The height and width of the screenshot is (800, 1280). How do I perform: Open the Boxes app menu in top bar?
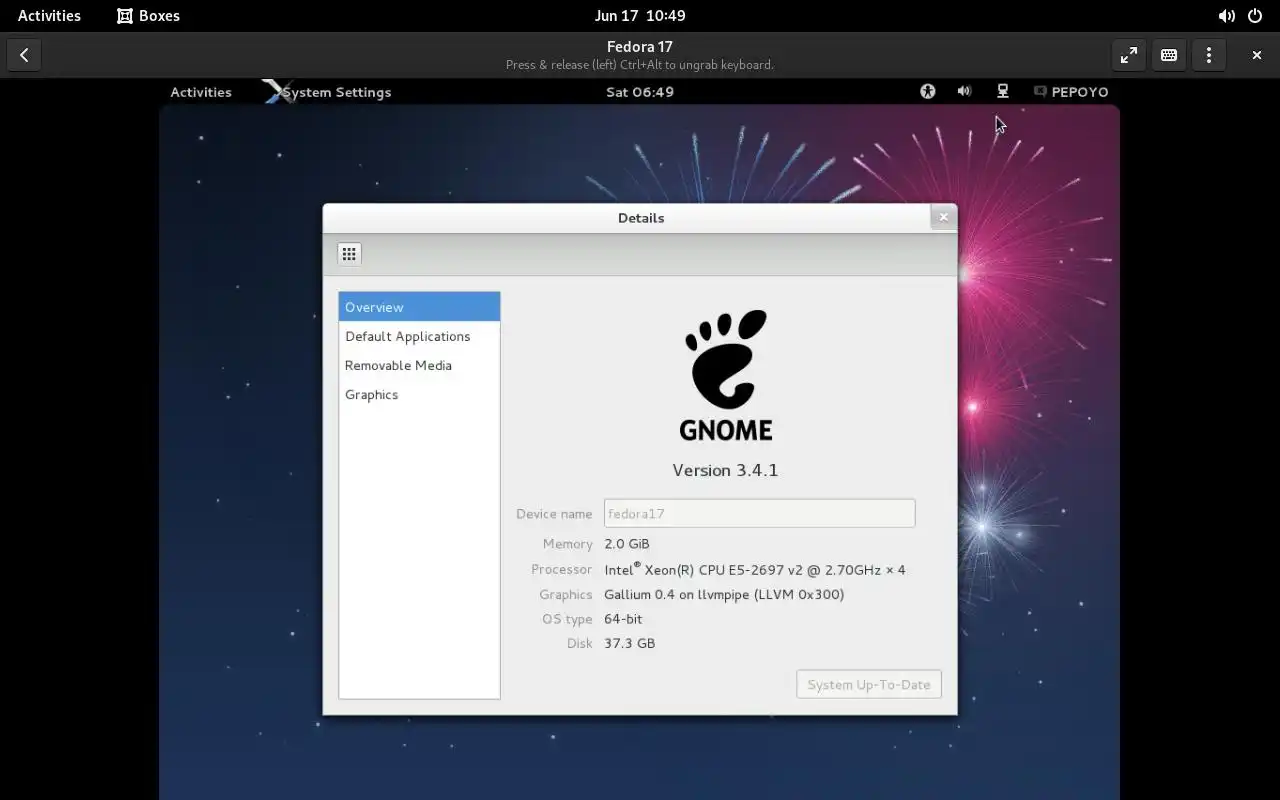[148, 15]
